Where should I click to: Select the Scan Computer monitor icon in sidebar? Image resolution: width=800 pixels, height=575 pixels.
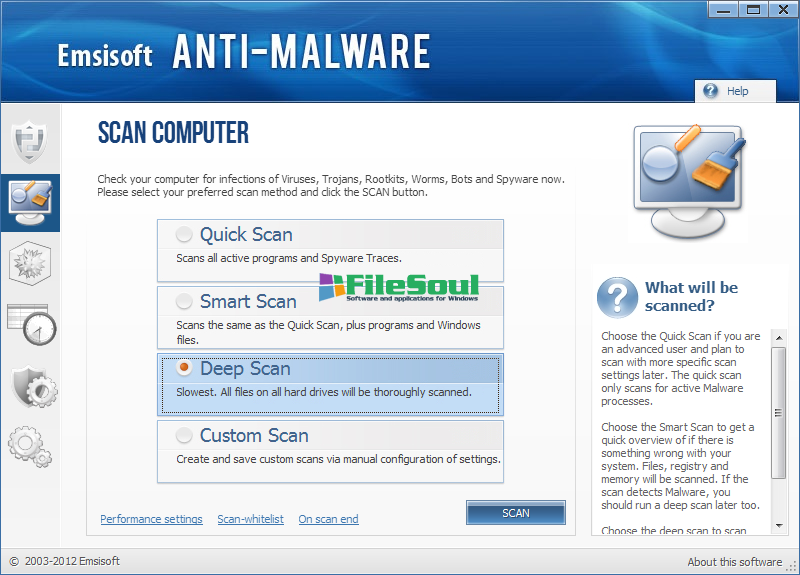pos(29,200)
